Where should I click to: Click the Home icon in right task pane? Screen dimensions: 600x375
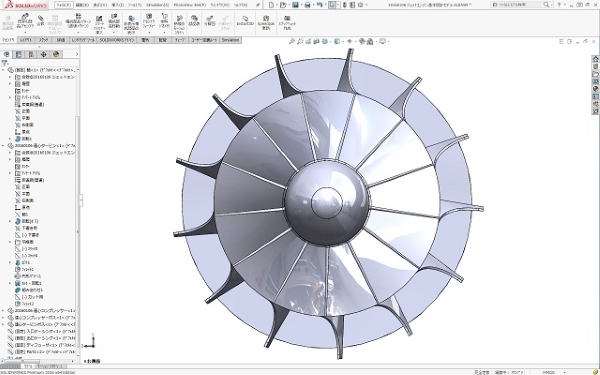[x=595, y=59]
